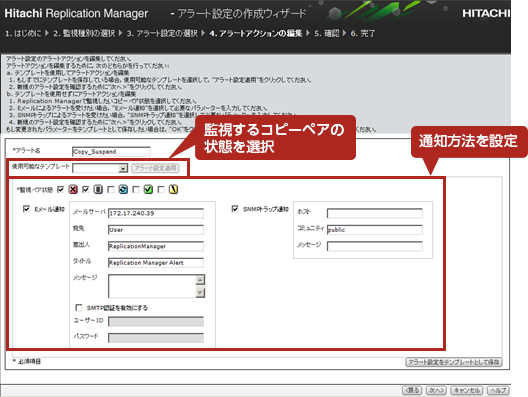
Task: Click the アラート設定適用 button
Action: (155, 168)
